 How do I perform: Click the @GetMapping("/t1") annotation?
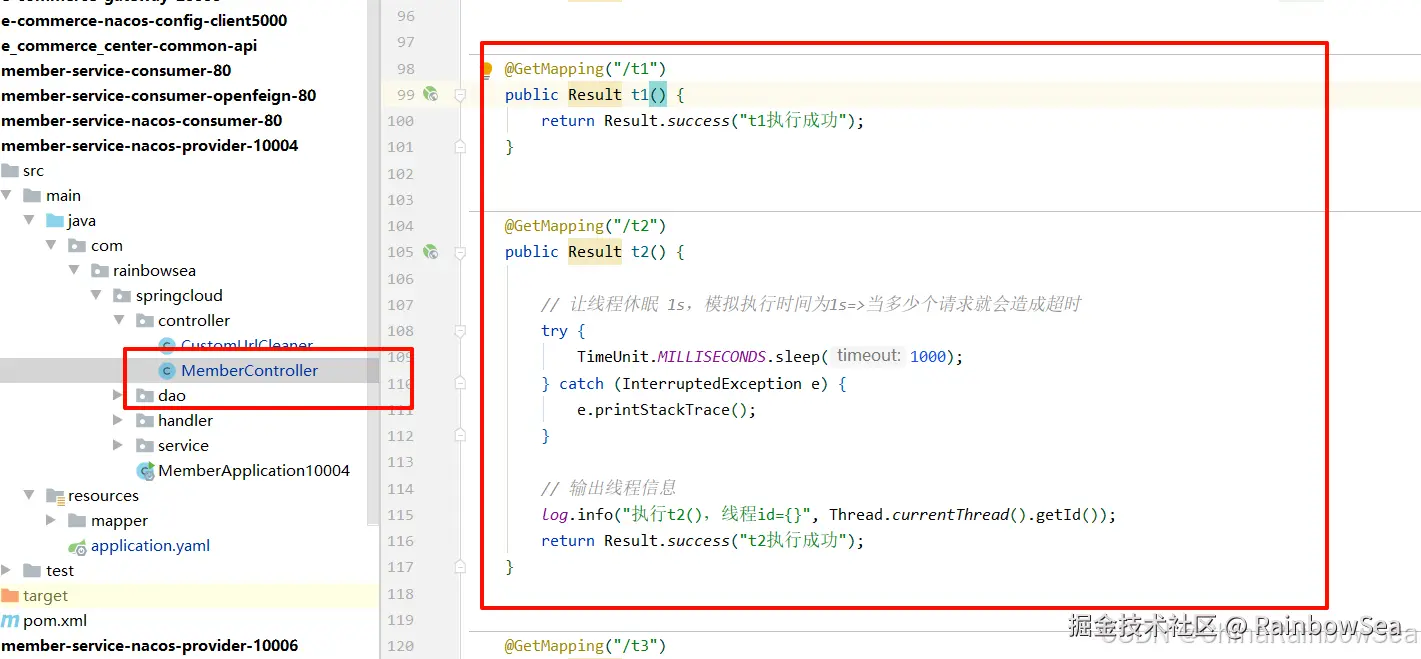(x=585, y=69)
